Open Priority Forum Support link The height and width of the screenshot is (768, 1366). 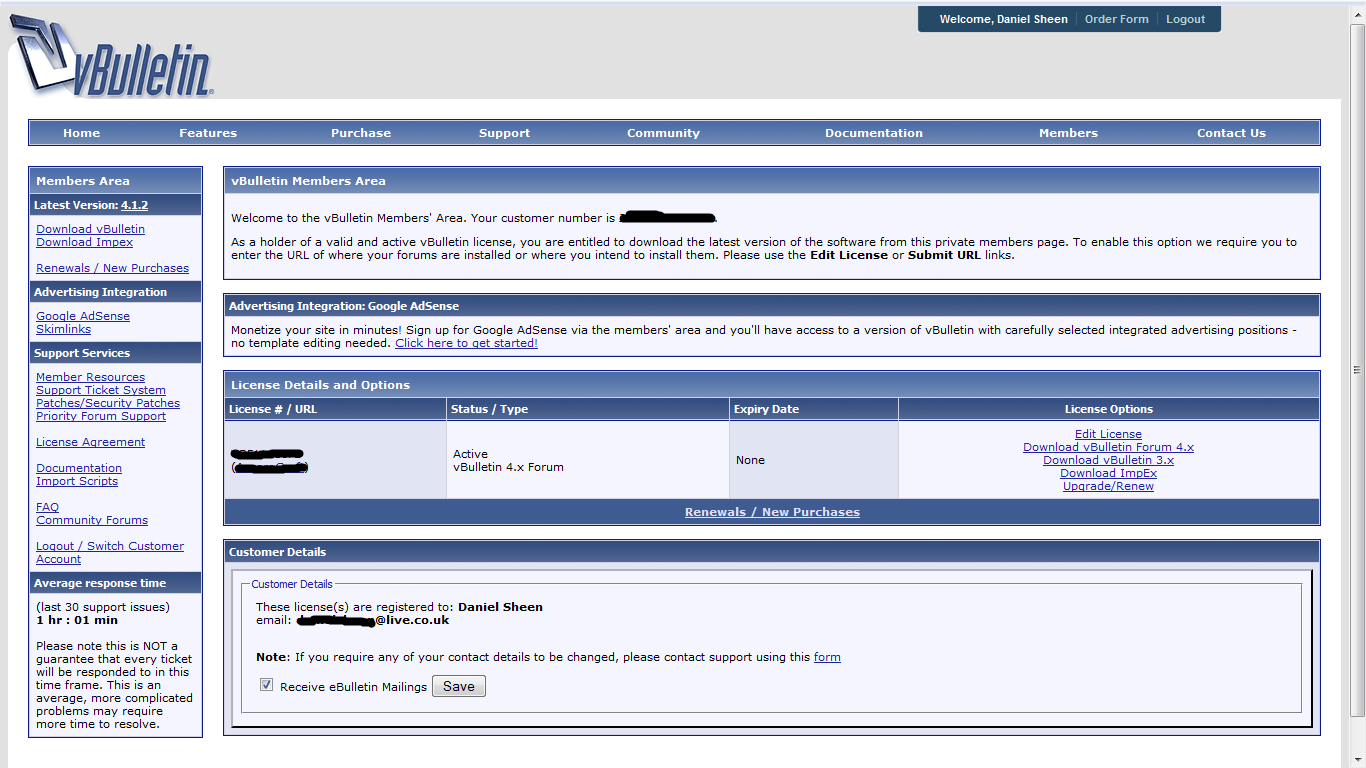[101, 416]
